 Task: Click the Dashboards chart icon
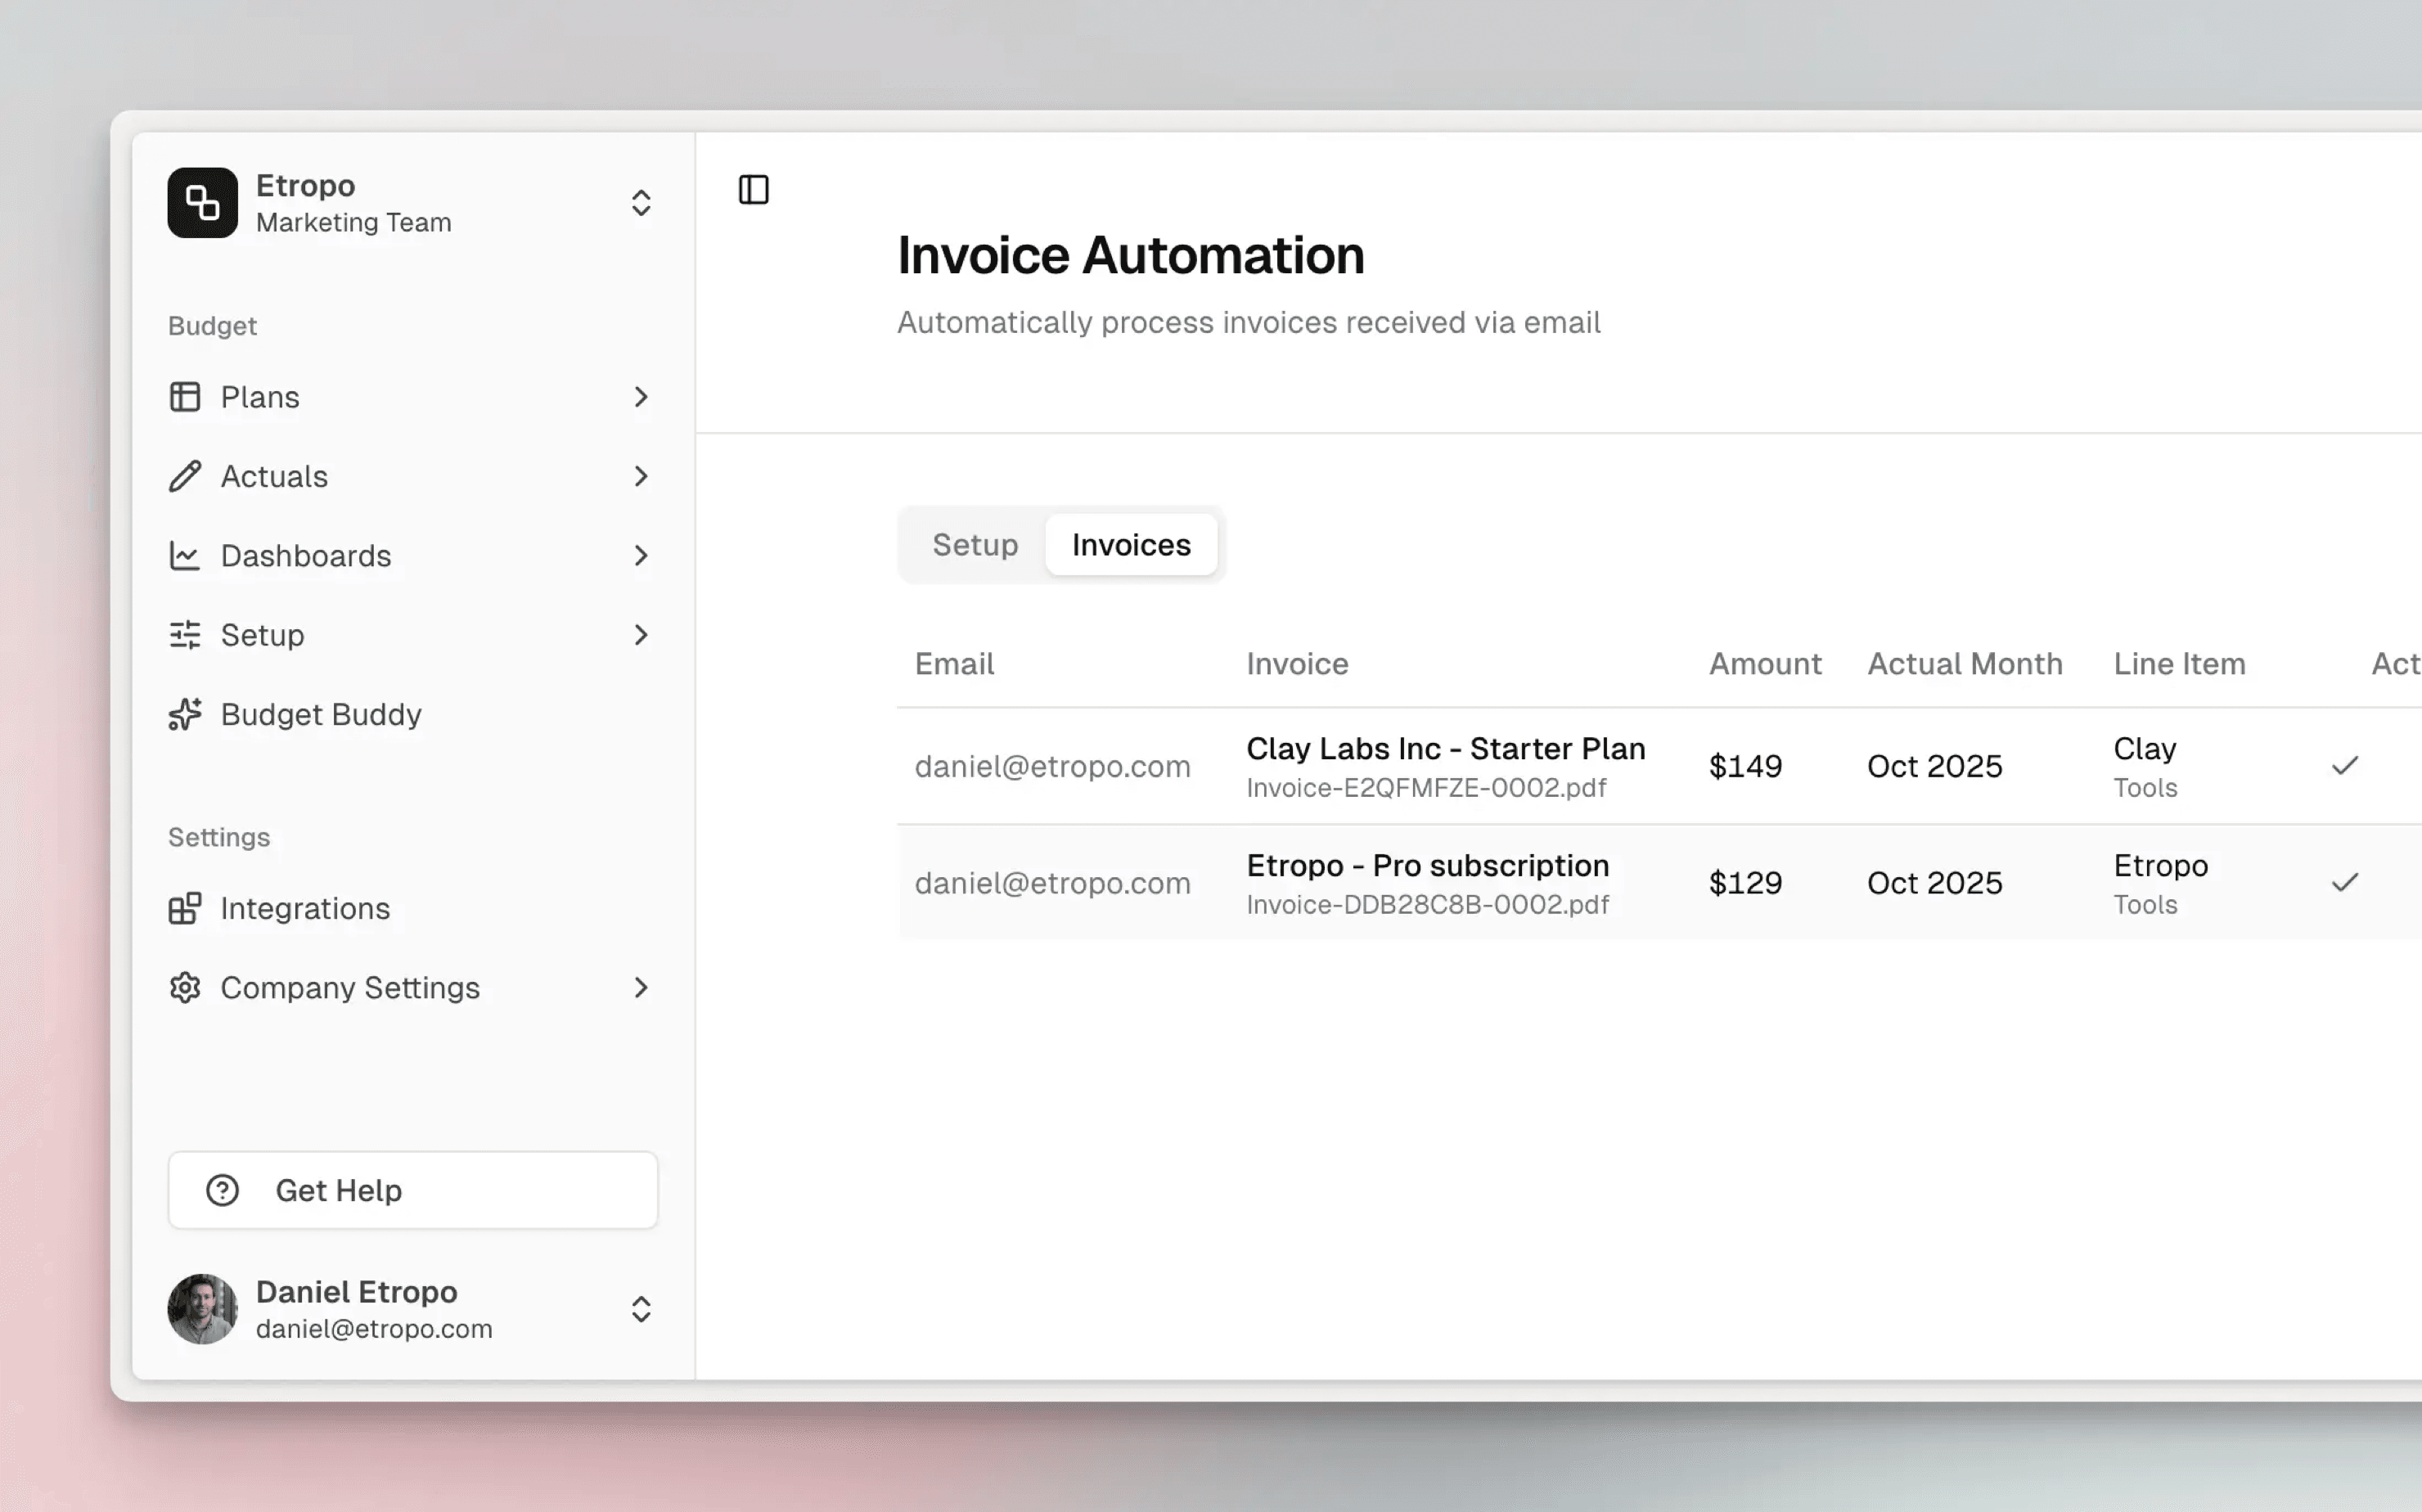click(x=185, y=555)
